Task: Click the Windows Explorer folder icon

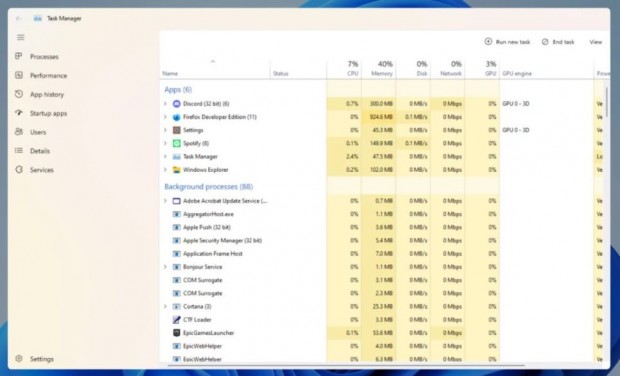Action: click(x=177, y=170)
